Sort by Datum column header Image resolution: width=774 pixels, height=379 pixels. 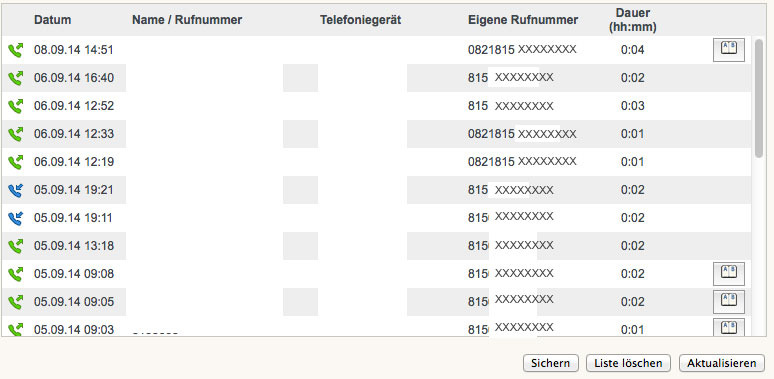point(52,20)
